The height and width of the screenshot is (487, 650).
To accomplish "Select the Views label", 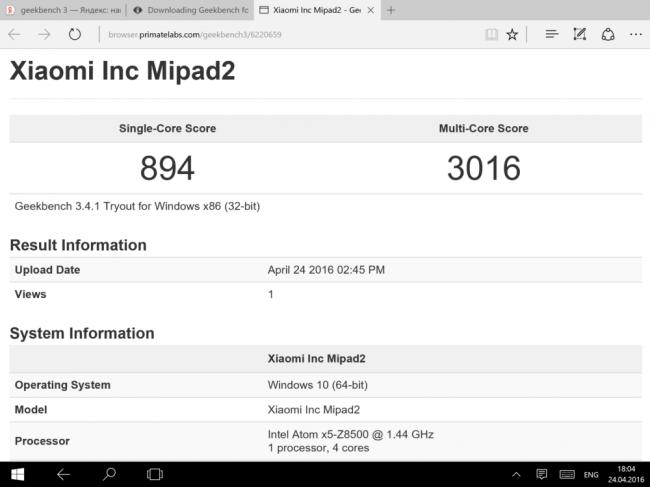I will (x=30, y=294).
